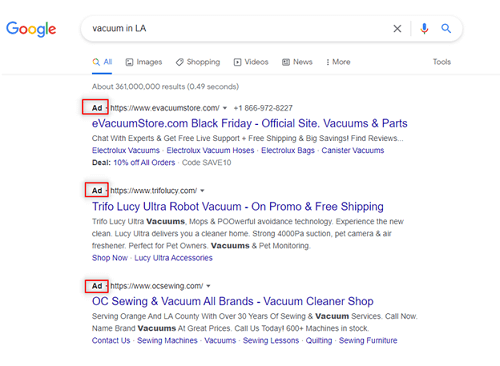This screenshot has width=500, height=366.
Task: Open the Tools option
Action: pos(442,62)
